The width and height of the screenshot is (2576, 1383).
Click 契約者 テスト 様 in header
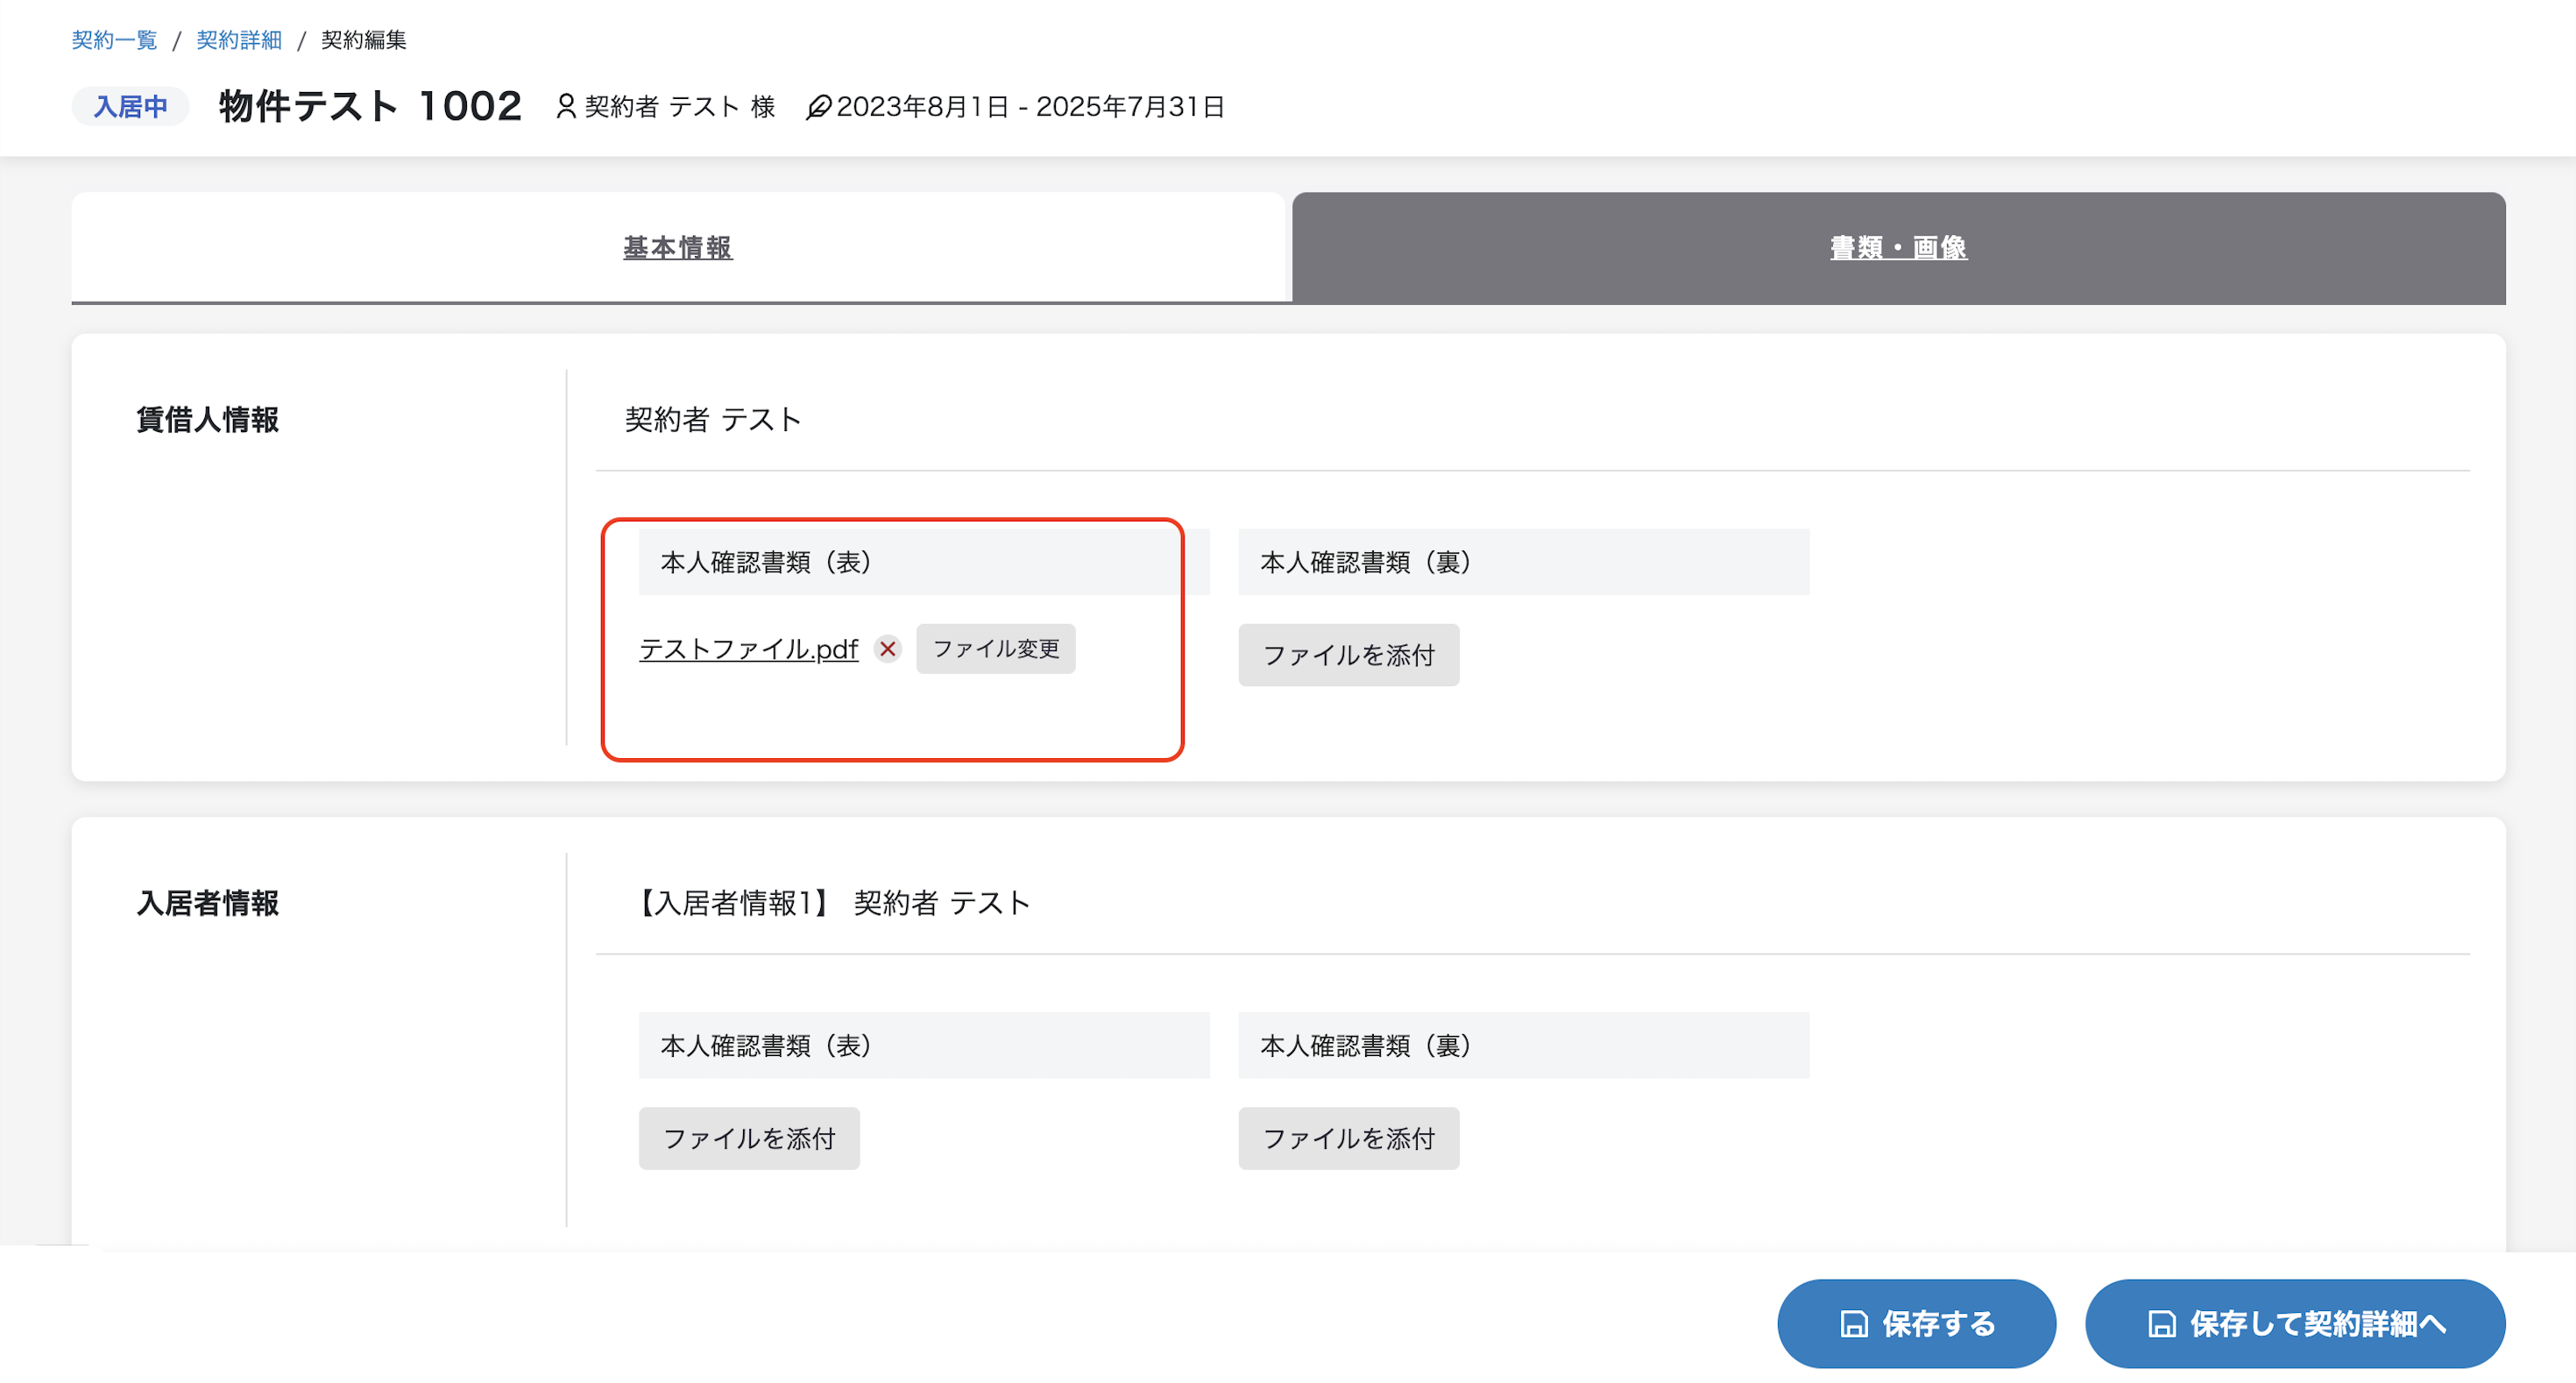[x=680, y=106]
